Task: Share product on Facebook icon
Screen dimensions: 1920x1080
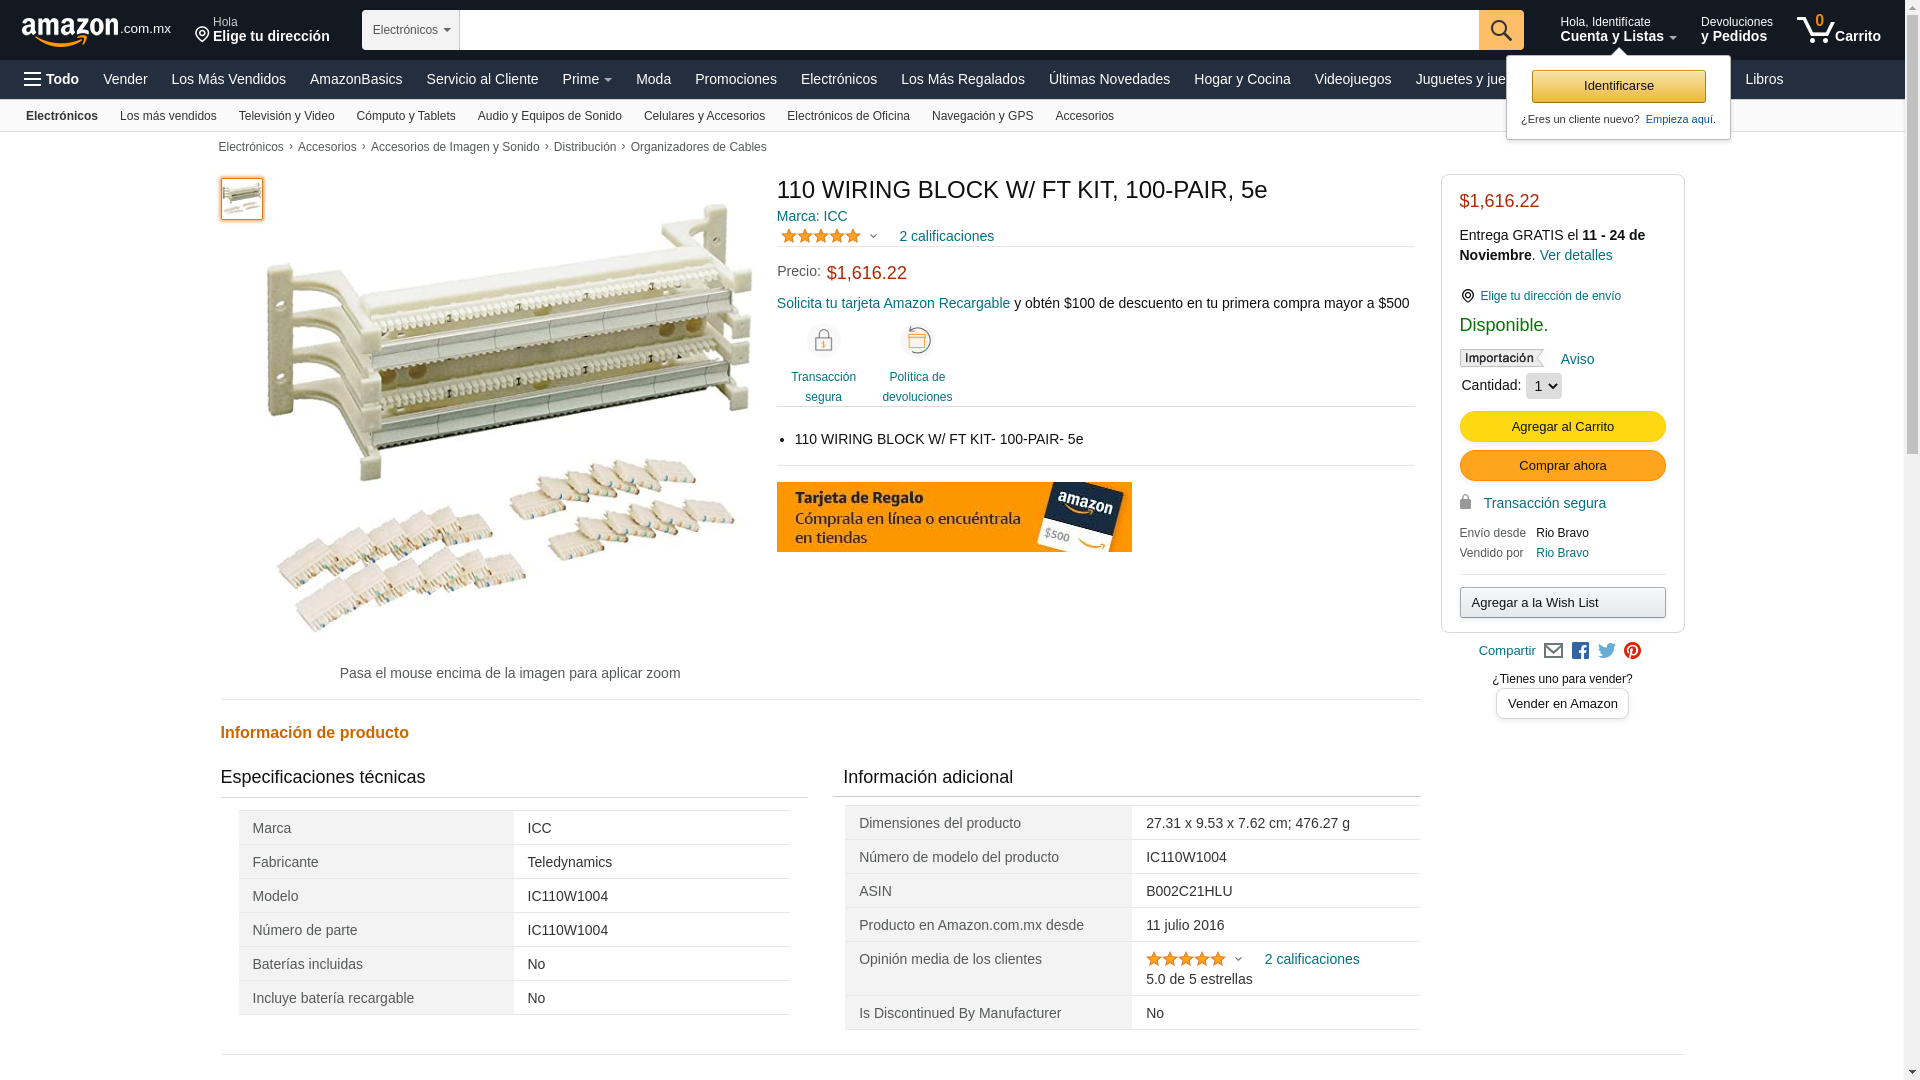Action: (x=1580, y=651)
